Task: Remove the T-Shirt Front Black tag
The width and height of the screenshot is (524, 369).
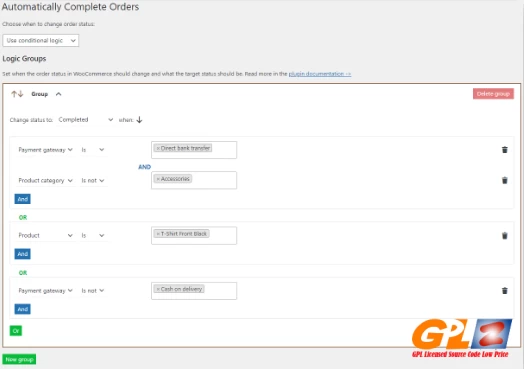Action: (158, 234)
